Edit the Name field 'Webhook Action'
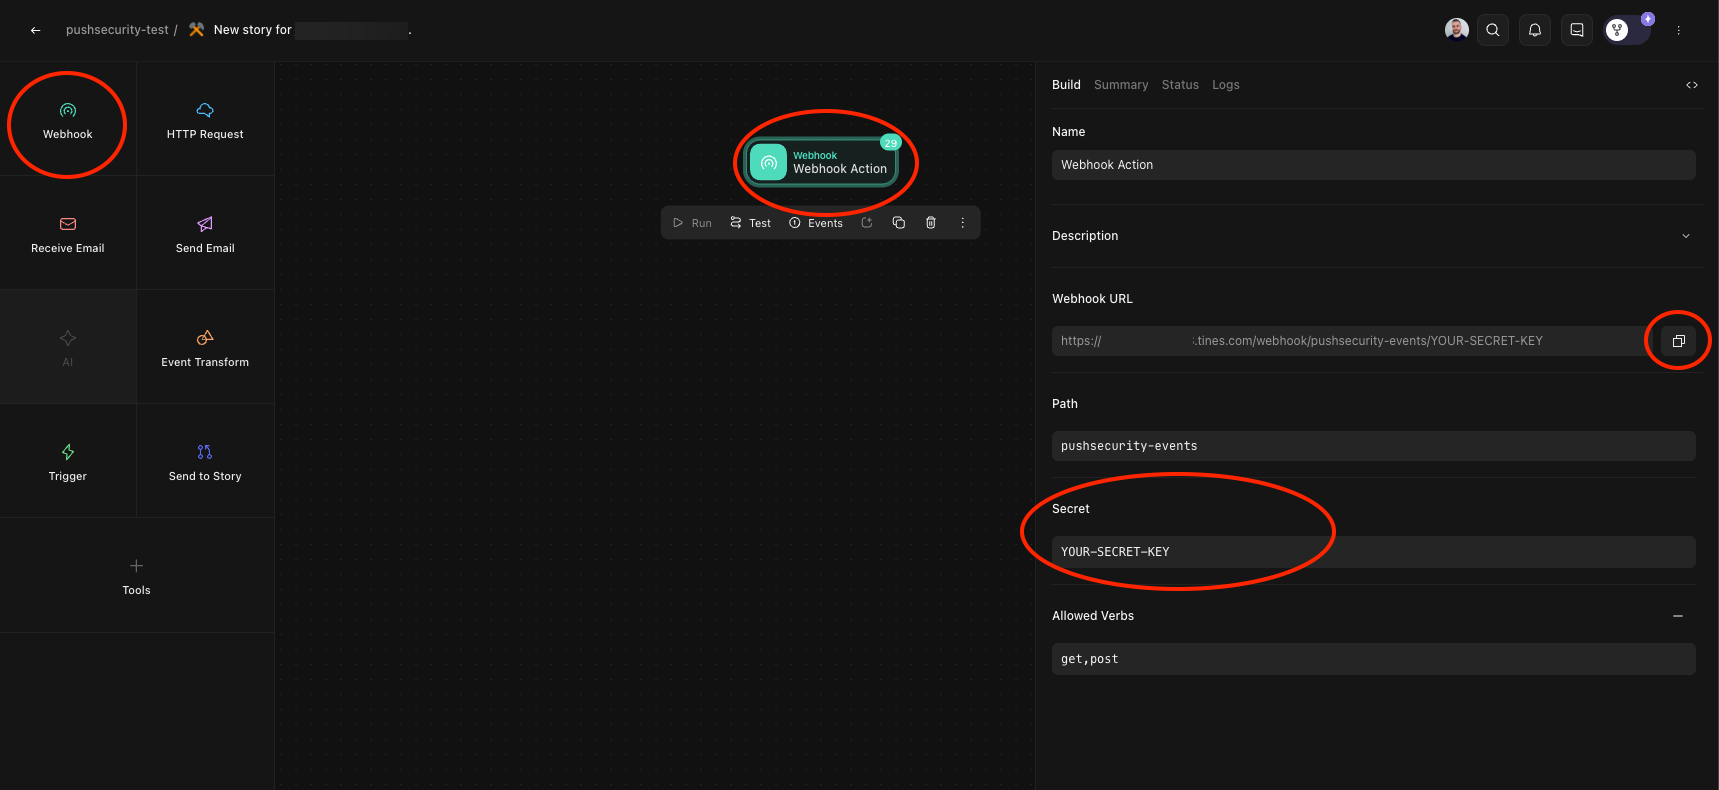The width and height of the screenshot is (1719, 790). coord(1374,165)
